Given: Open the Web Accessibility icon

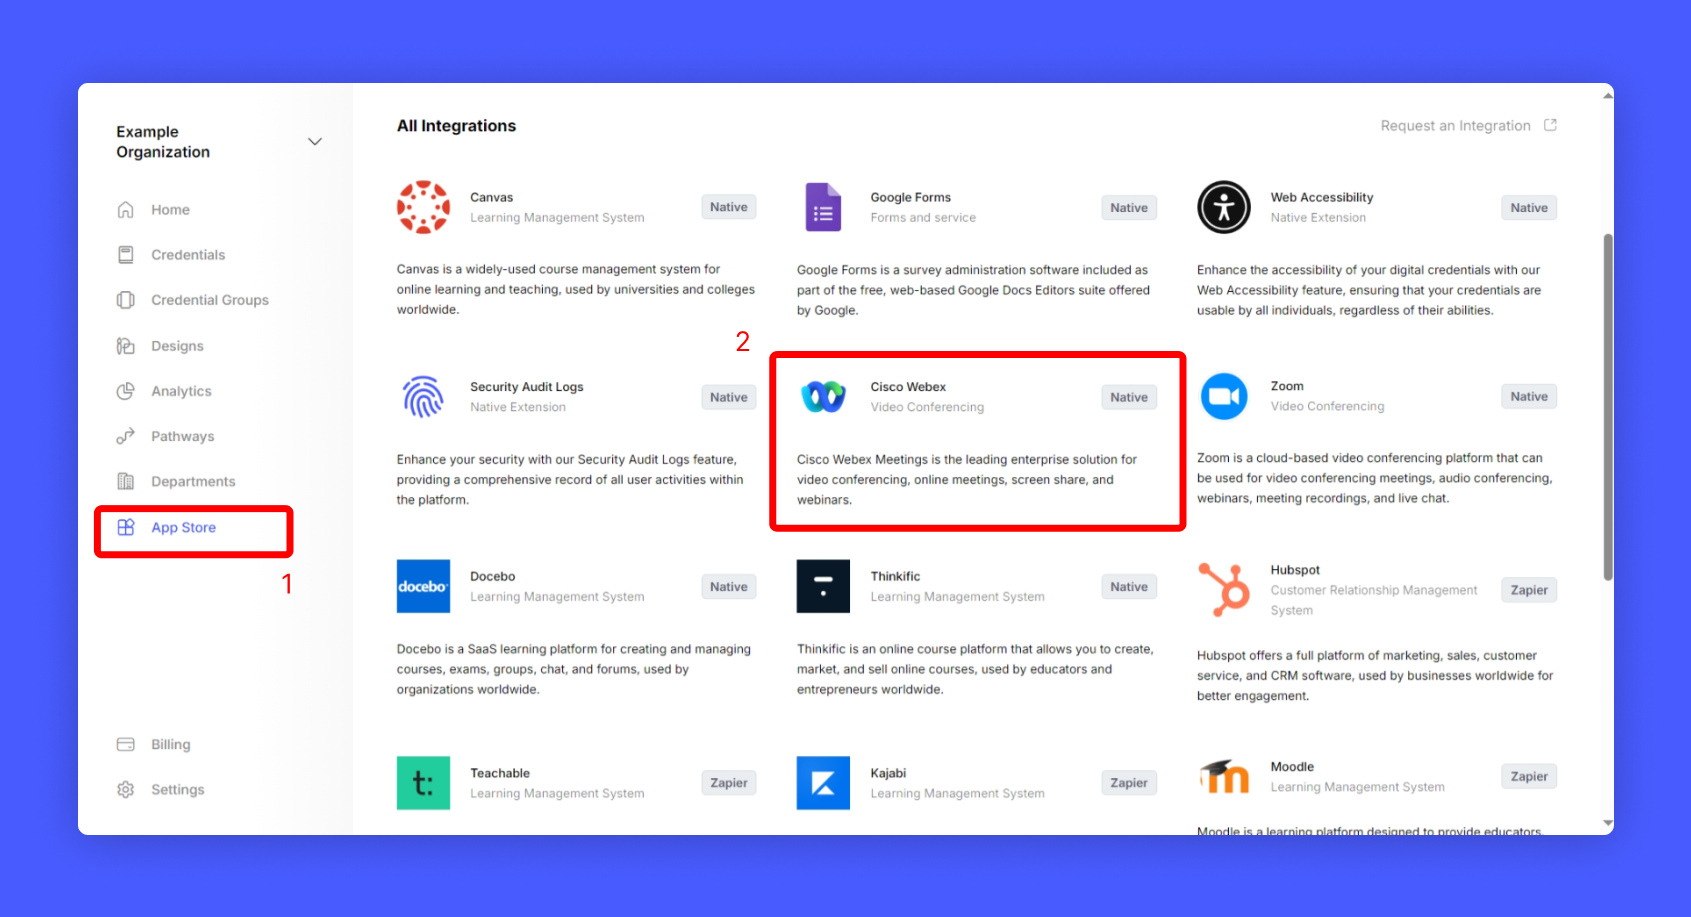Looking at the screenshot, I should point(1223,207).
